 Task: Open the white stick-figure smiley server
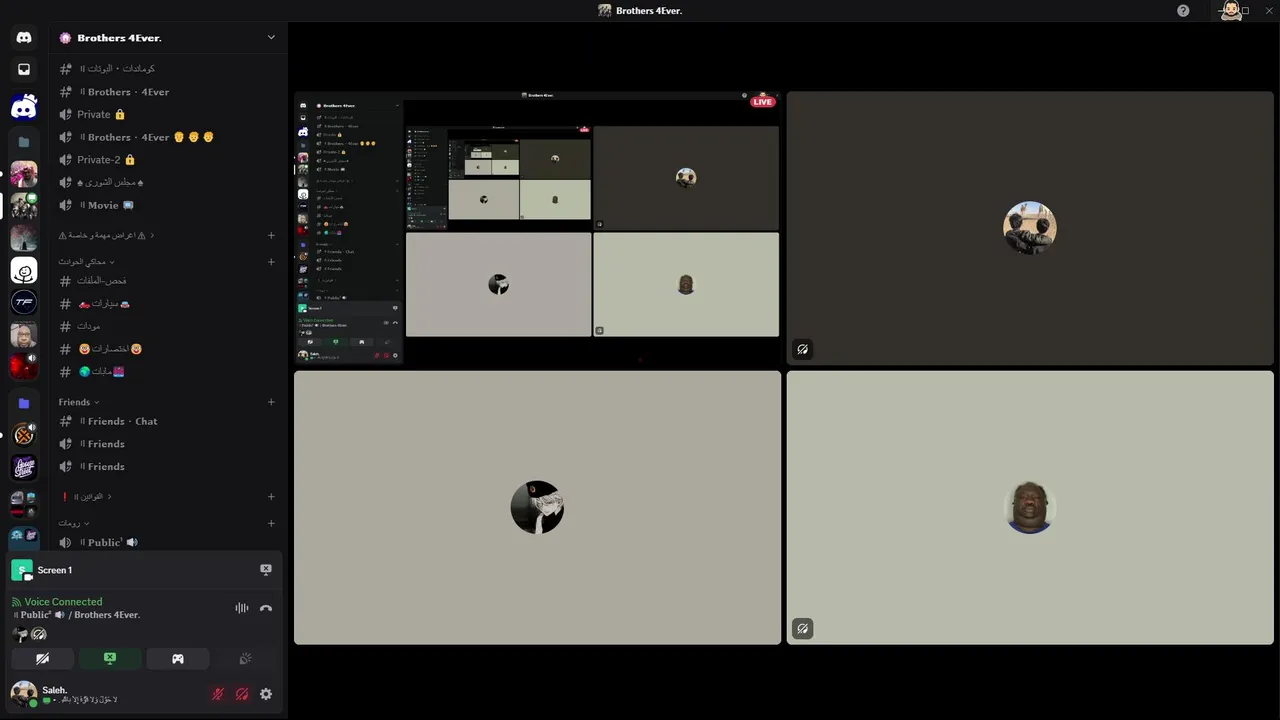point(24,270)
